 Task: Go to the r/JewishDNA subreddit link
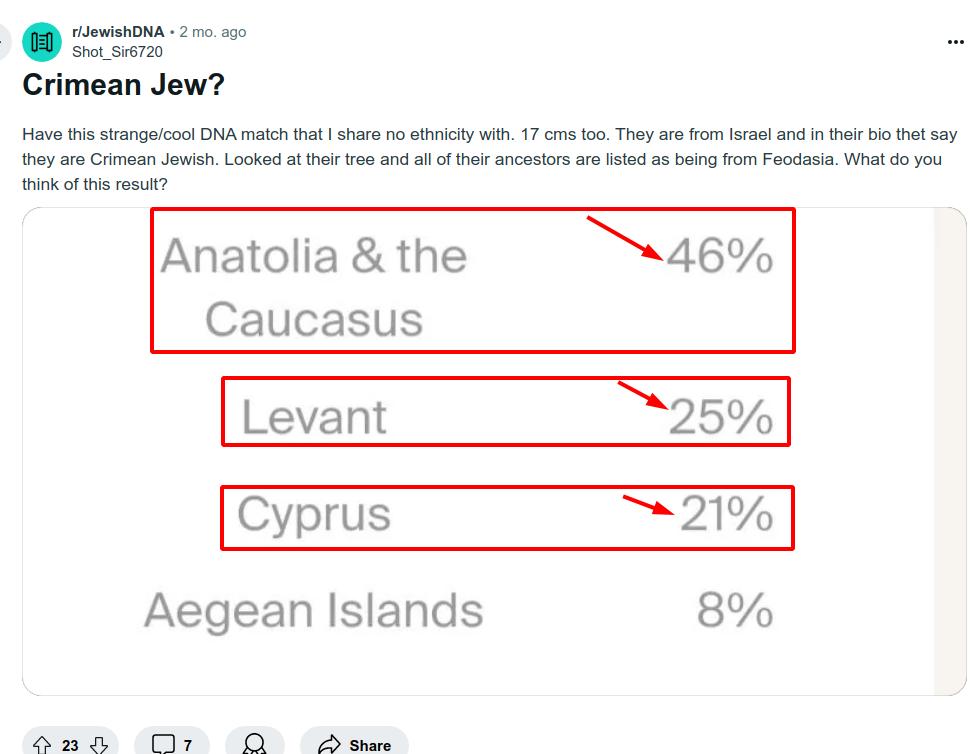pos(118,32)
